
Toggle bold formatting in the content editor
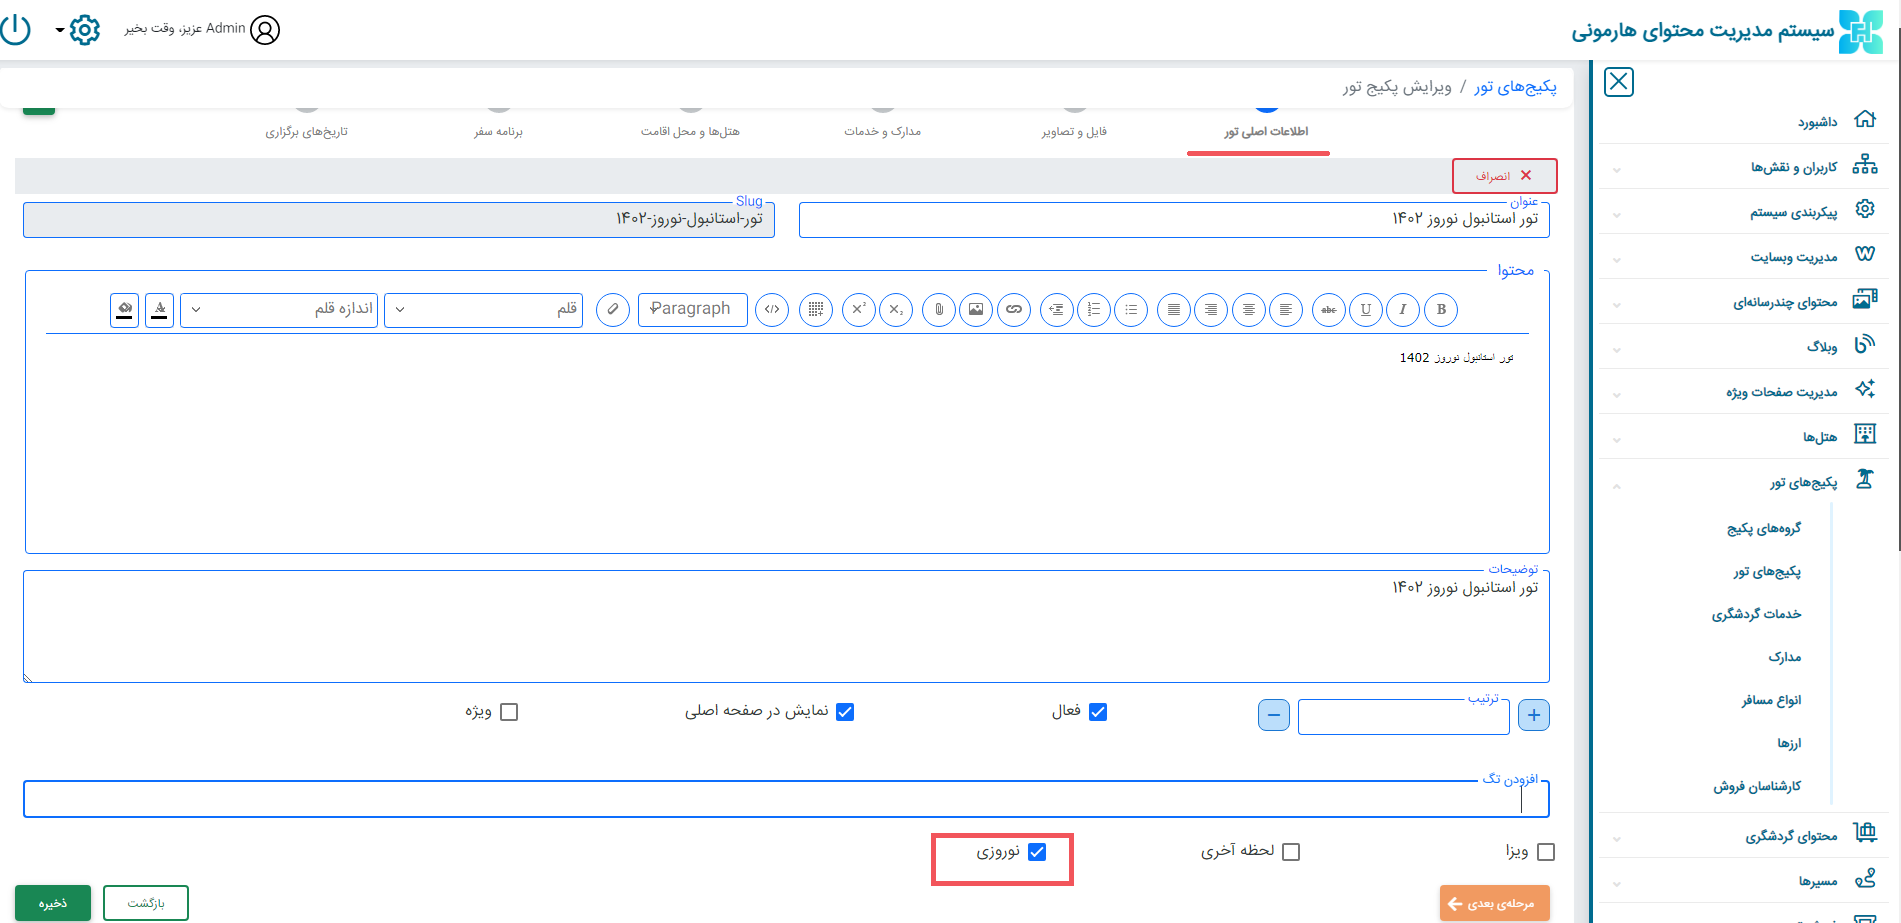click(x=1441, y=310)
